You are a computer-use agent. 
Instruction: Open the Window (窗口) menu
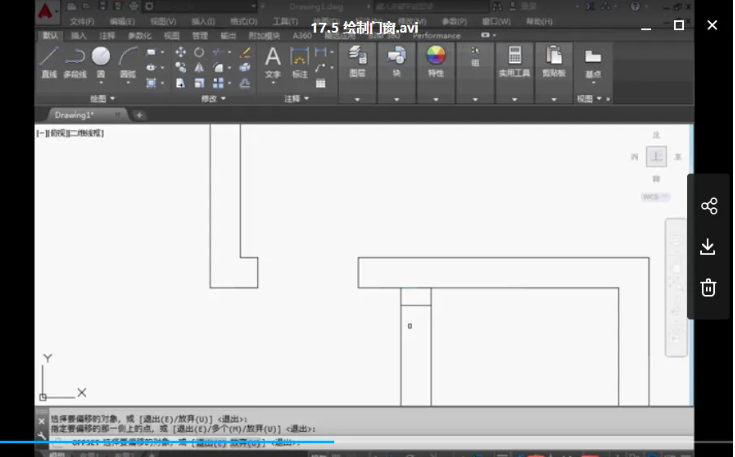pyautogui.click(x=496, y=22)
